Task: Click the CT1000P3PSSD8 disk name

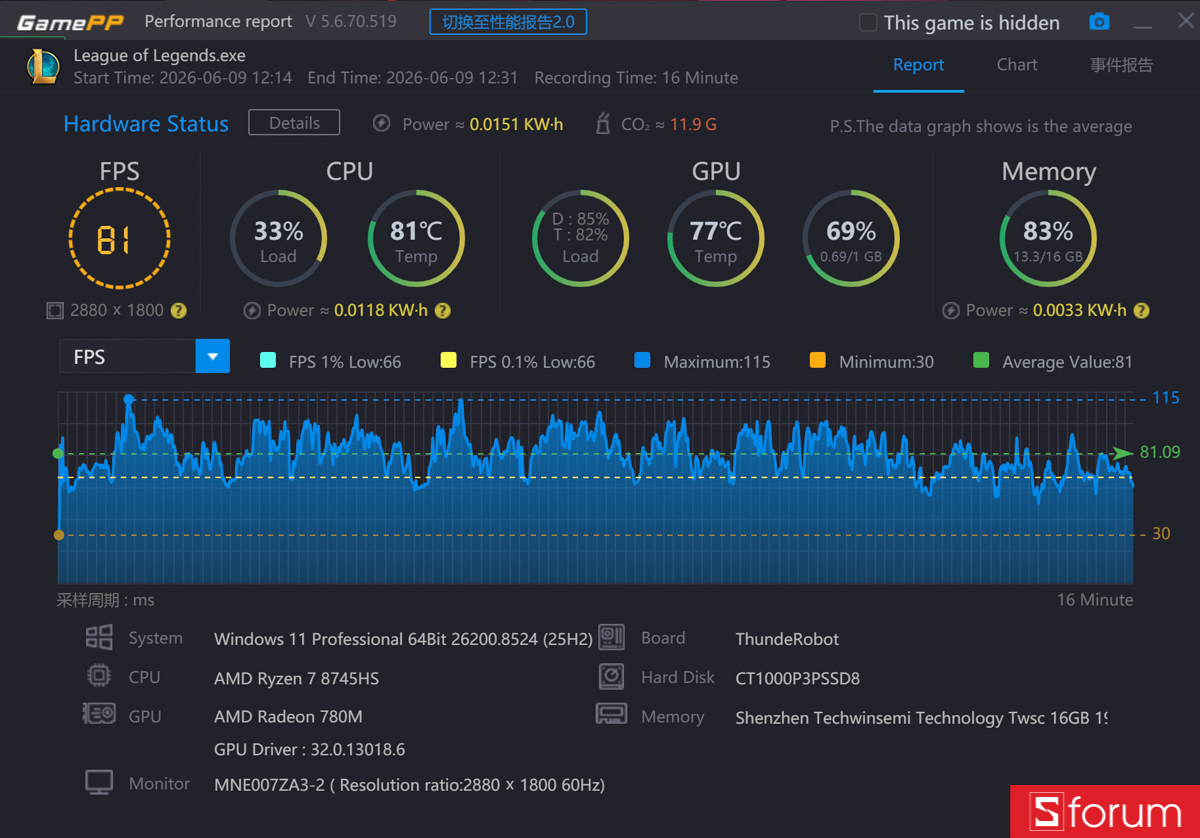Action: (x=797, y=678)
